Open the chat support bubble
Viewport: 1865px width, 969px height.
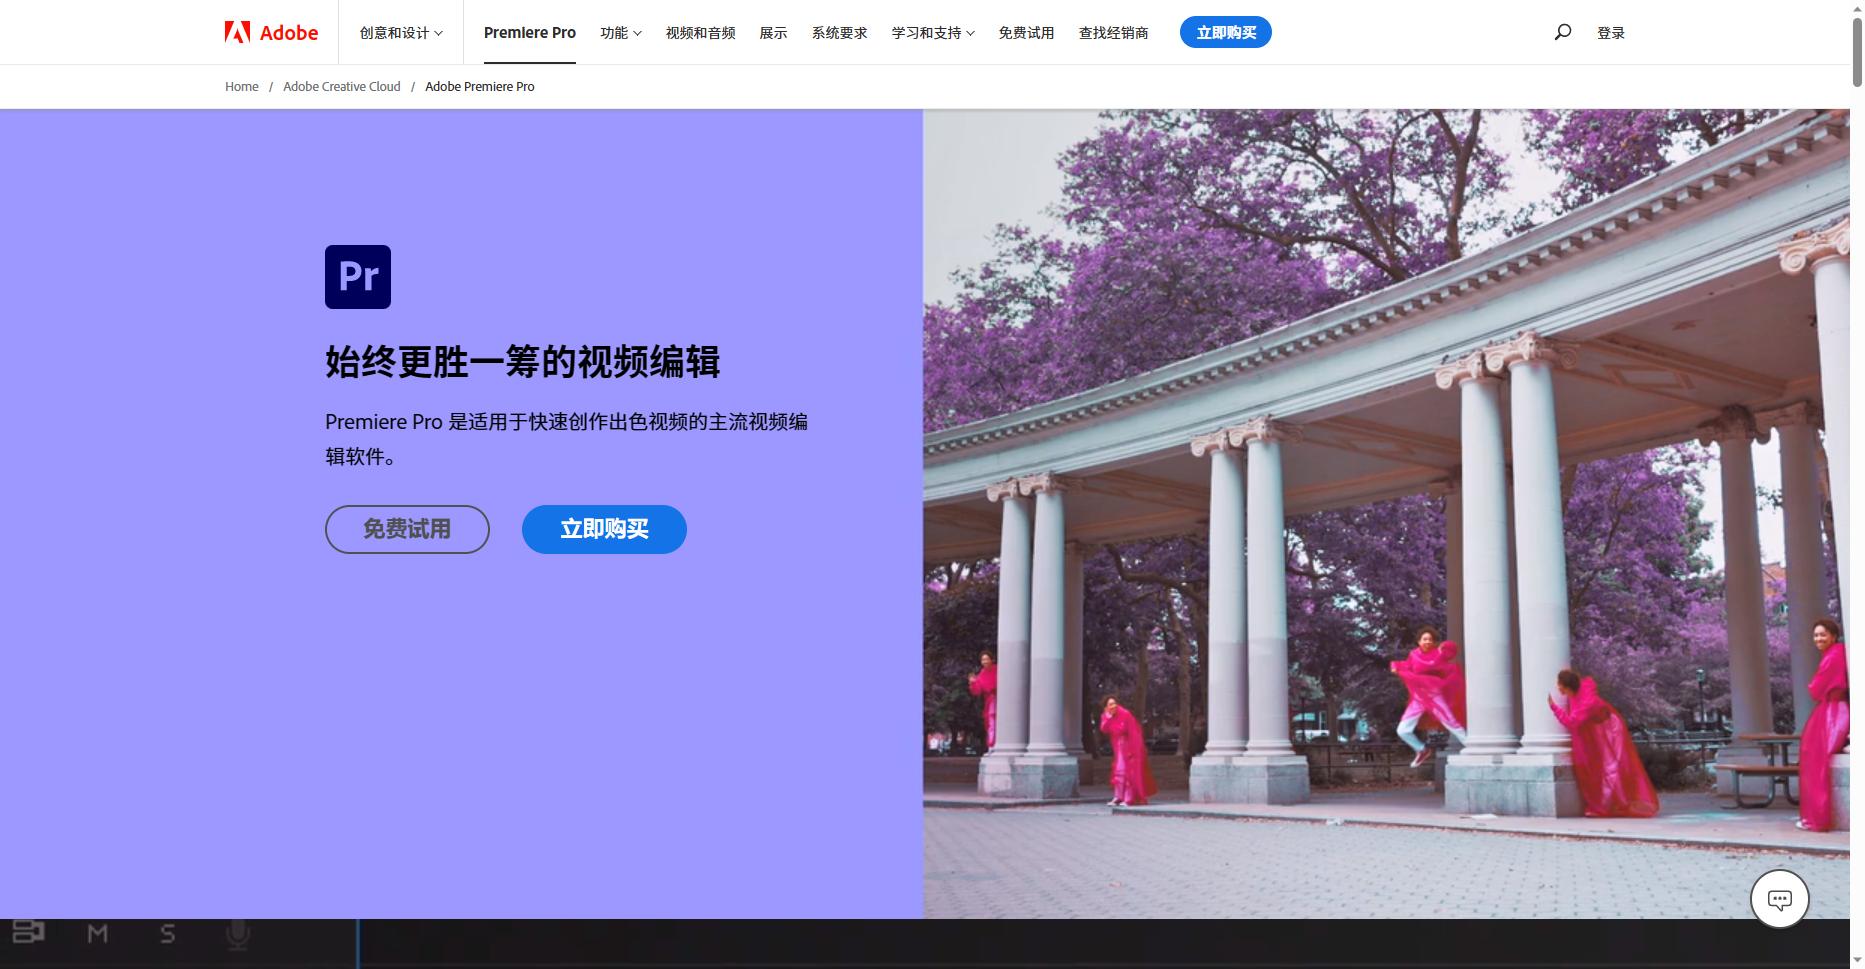[x=1779, y=898]
